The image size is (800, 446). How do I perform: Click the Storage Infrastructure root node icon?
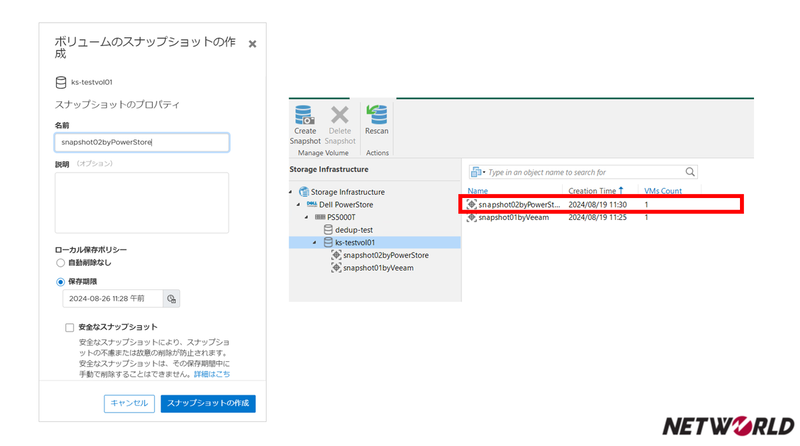pos(304,192)
